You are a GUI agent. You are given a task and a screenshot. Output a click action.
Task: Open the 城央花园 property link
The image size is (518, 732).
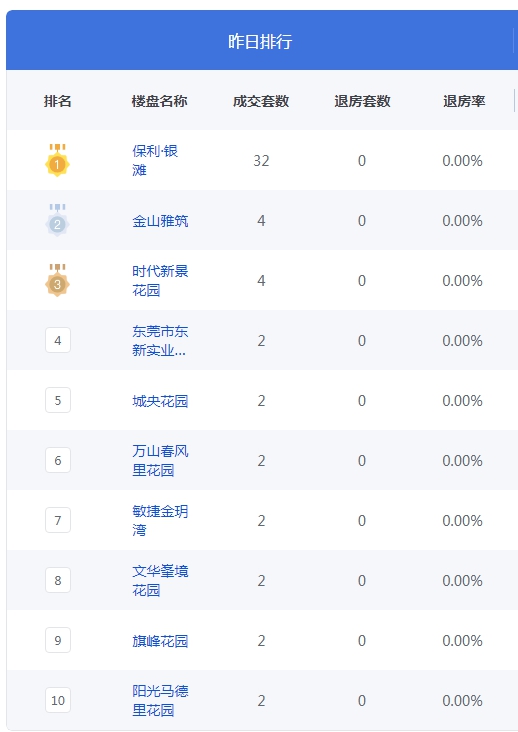click(160, 401)
